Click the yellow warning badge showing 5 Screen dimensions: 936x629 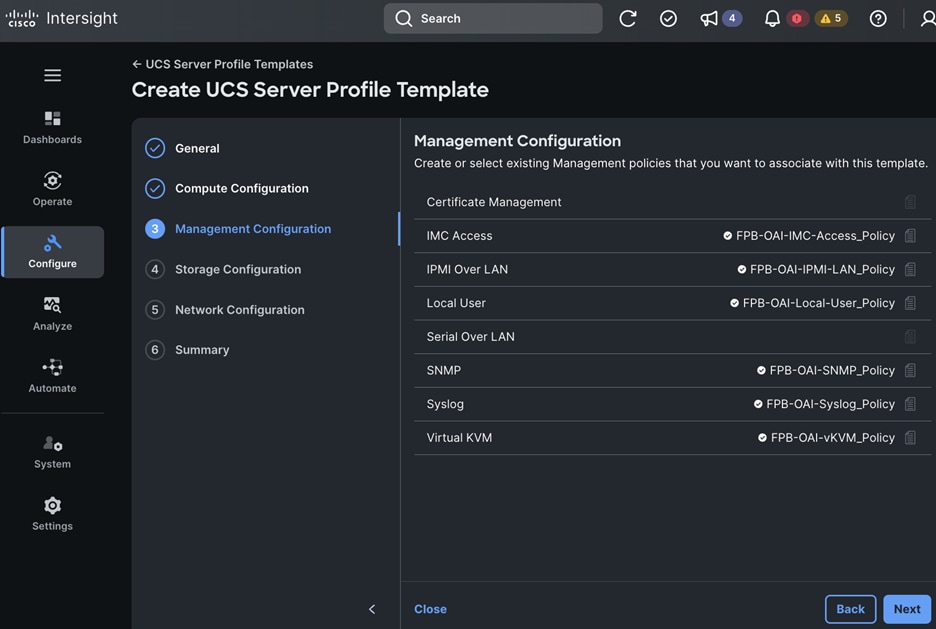(x=831, y=18)
